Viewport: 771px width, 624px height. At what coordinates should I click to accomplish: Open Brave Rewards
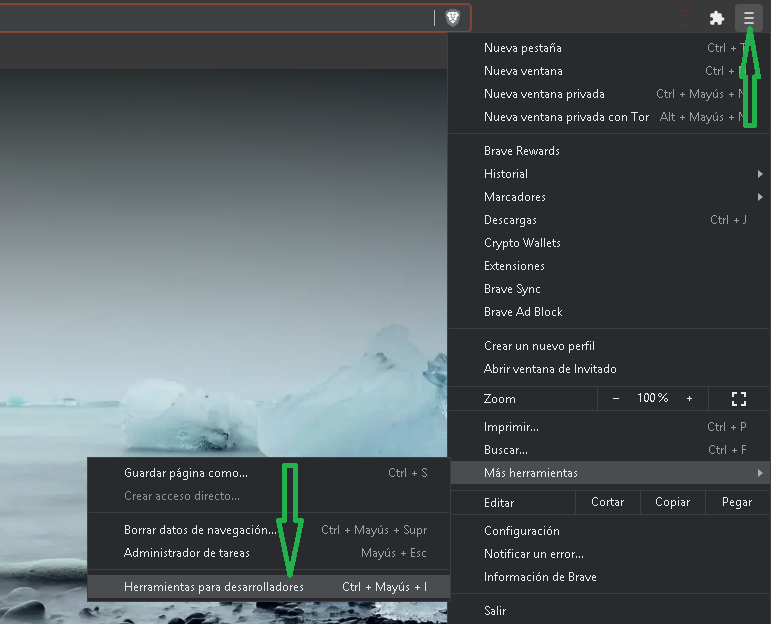coord(609,151)
